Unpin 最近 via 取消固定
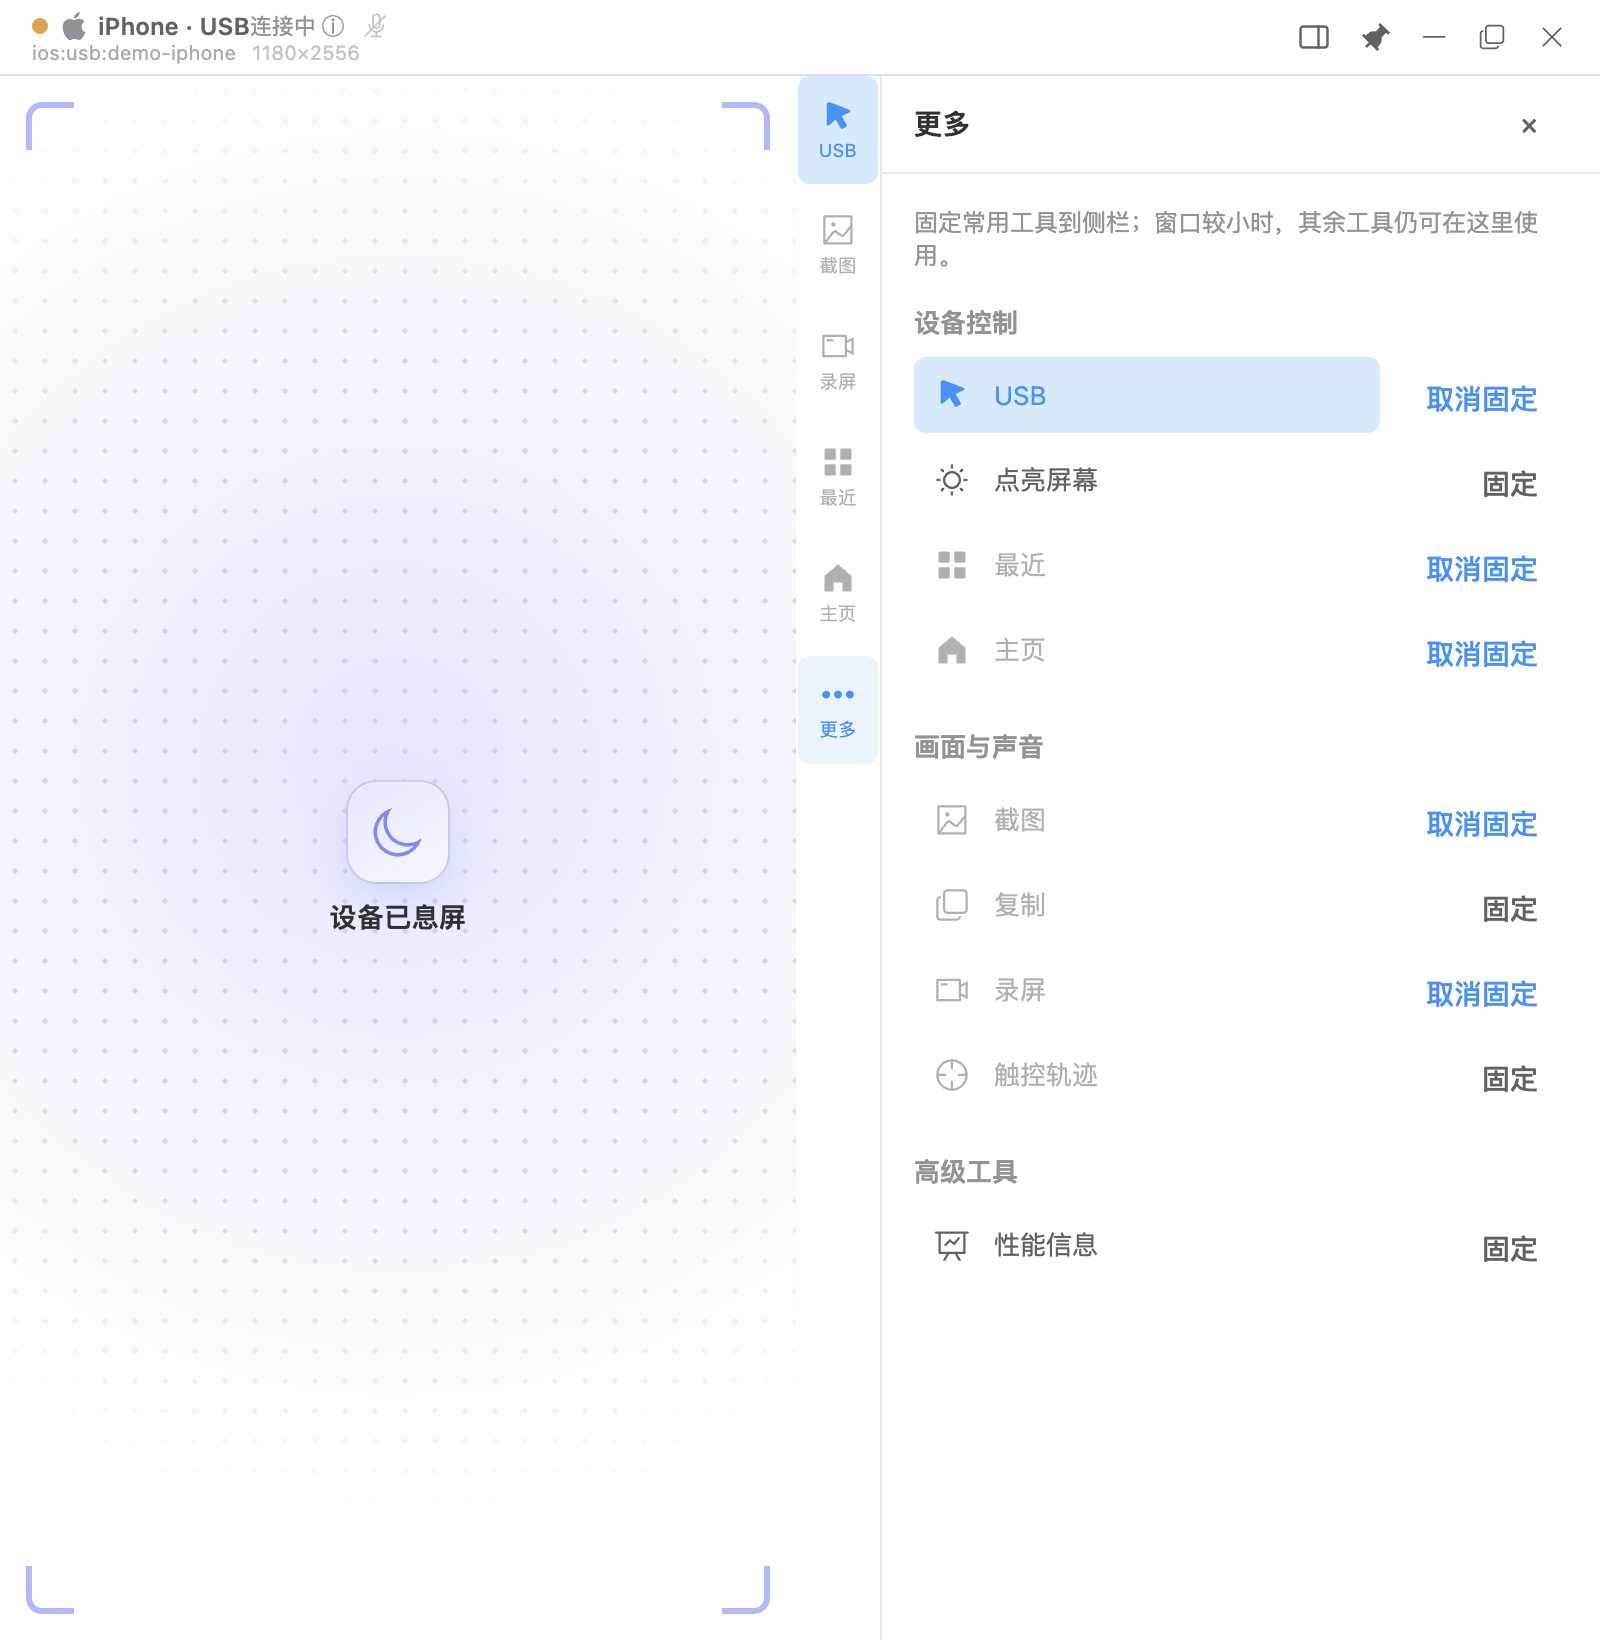This screenshot has height=1640, width=1600. click(x=1482, y=569)
